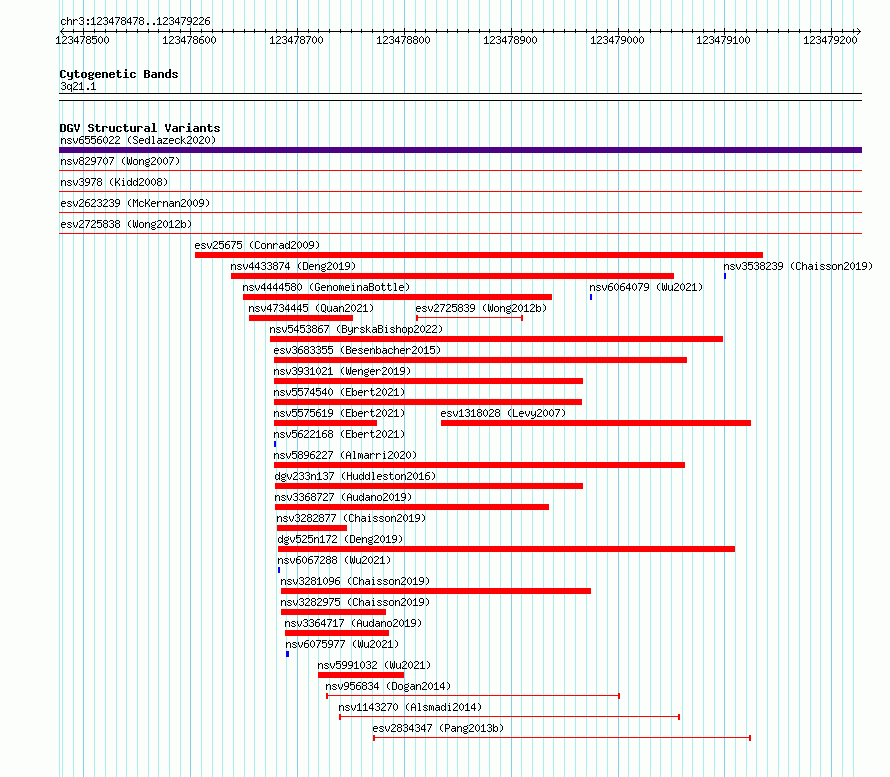Select esv2725838 (Wong2012b) label
Image resolution: width=890 pixels, height=777 pixels.
point(126,224)
